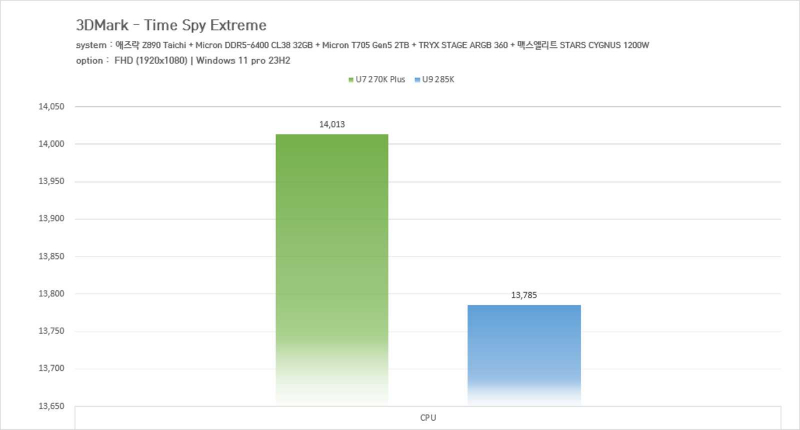Select the 13,800 axis value
The height and width of the screenshot is (430, 800).
[48, 294]
